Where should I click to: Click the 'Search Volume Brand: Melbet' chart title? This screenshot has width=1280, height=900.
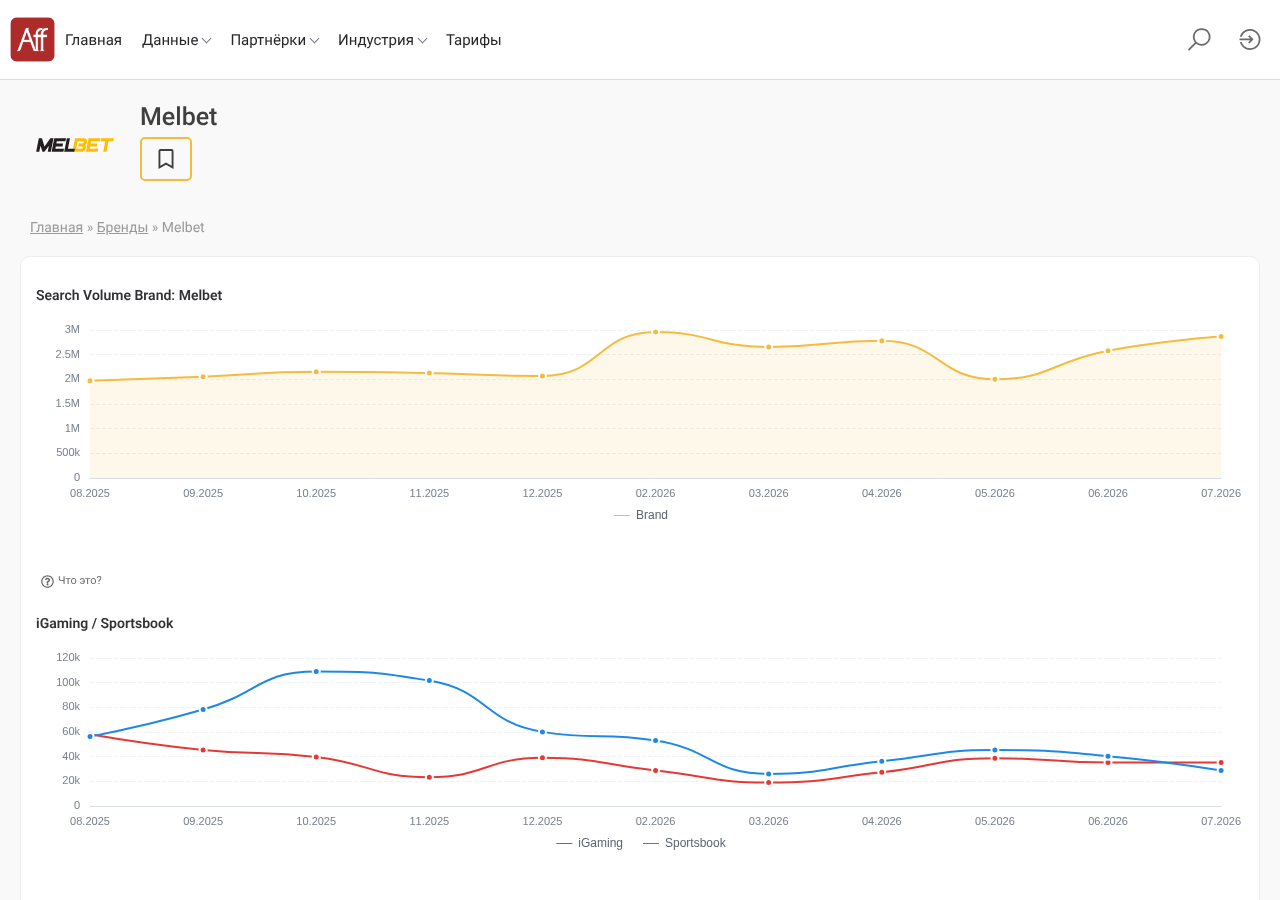[129, 295]
